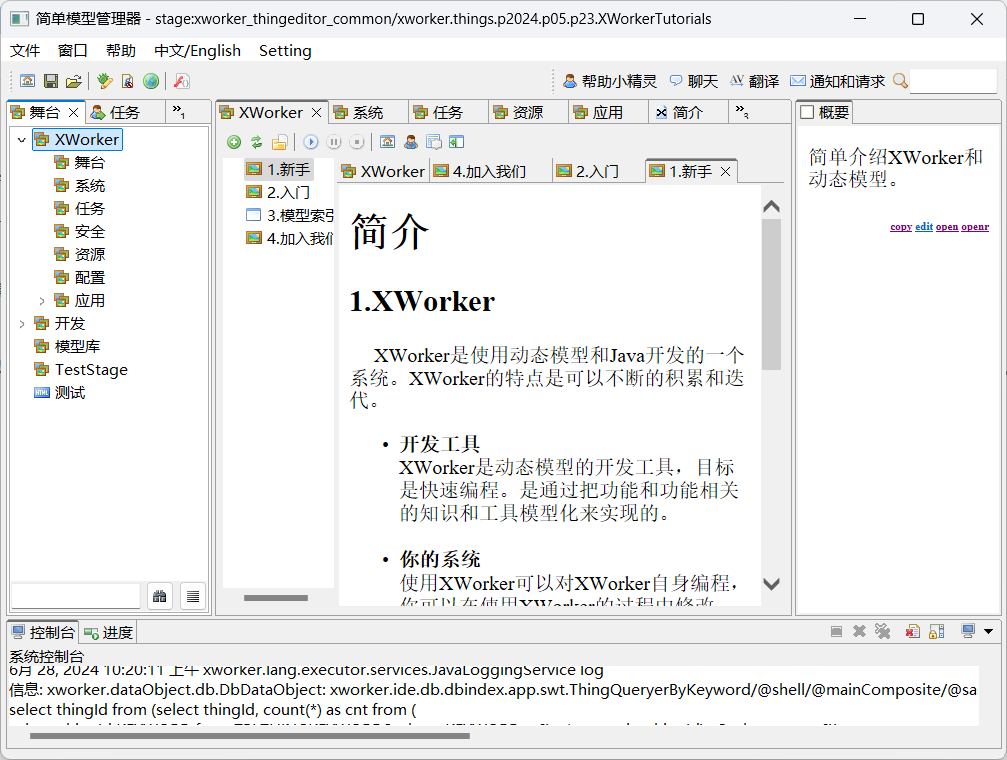Click the single grey X console icon
Image resolution: width=1007 pixels, height=760 pixels.
click(859, 632)
